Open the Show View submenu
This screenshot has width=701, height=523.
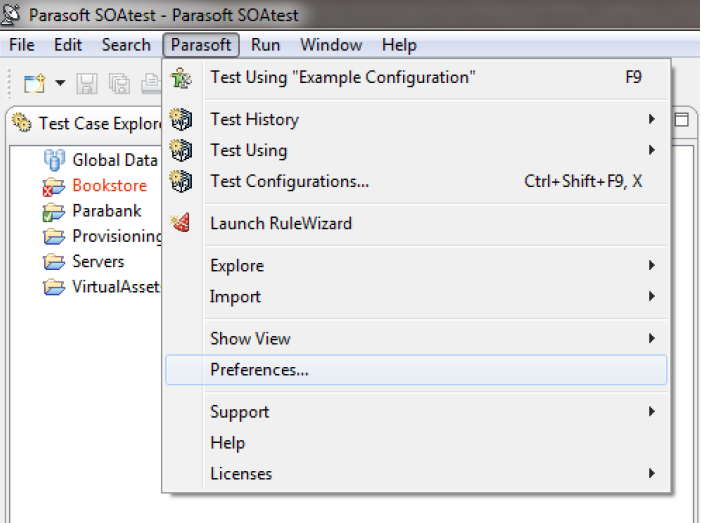pyautogui.click(x=416, y=338)
